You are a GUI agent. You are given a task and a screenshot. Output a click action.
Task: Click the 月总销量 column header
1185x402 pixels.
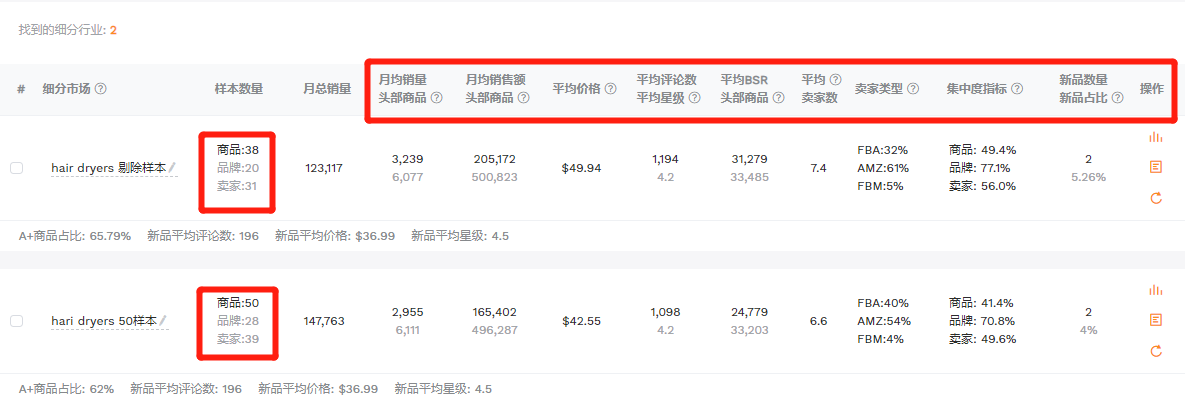[x=327, y=89]
